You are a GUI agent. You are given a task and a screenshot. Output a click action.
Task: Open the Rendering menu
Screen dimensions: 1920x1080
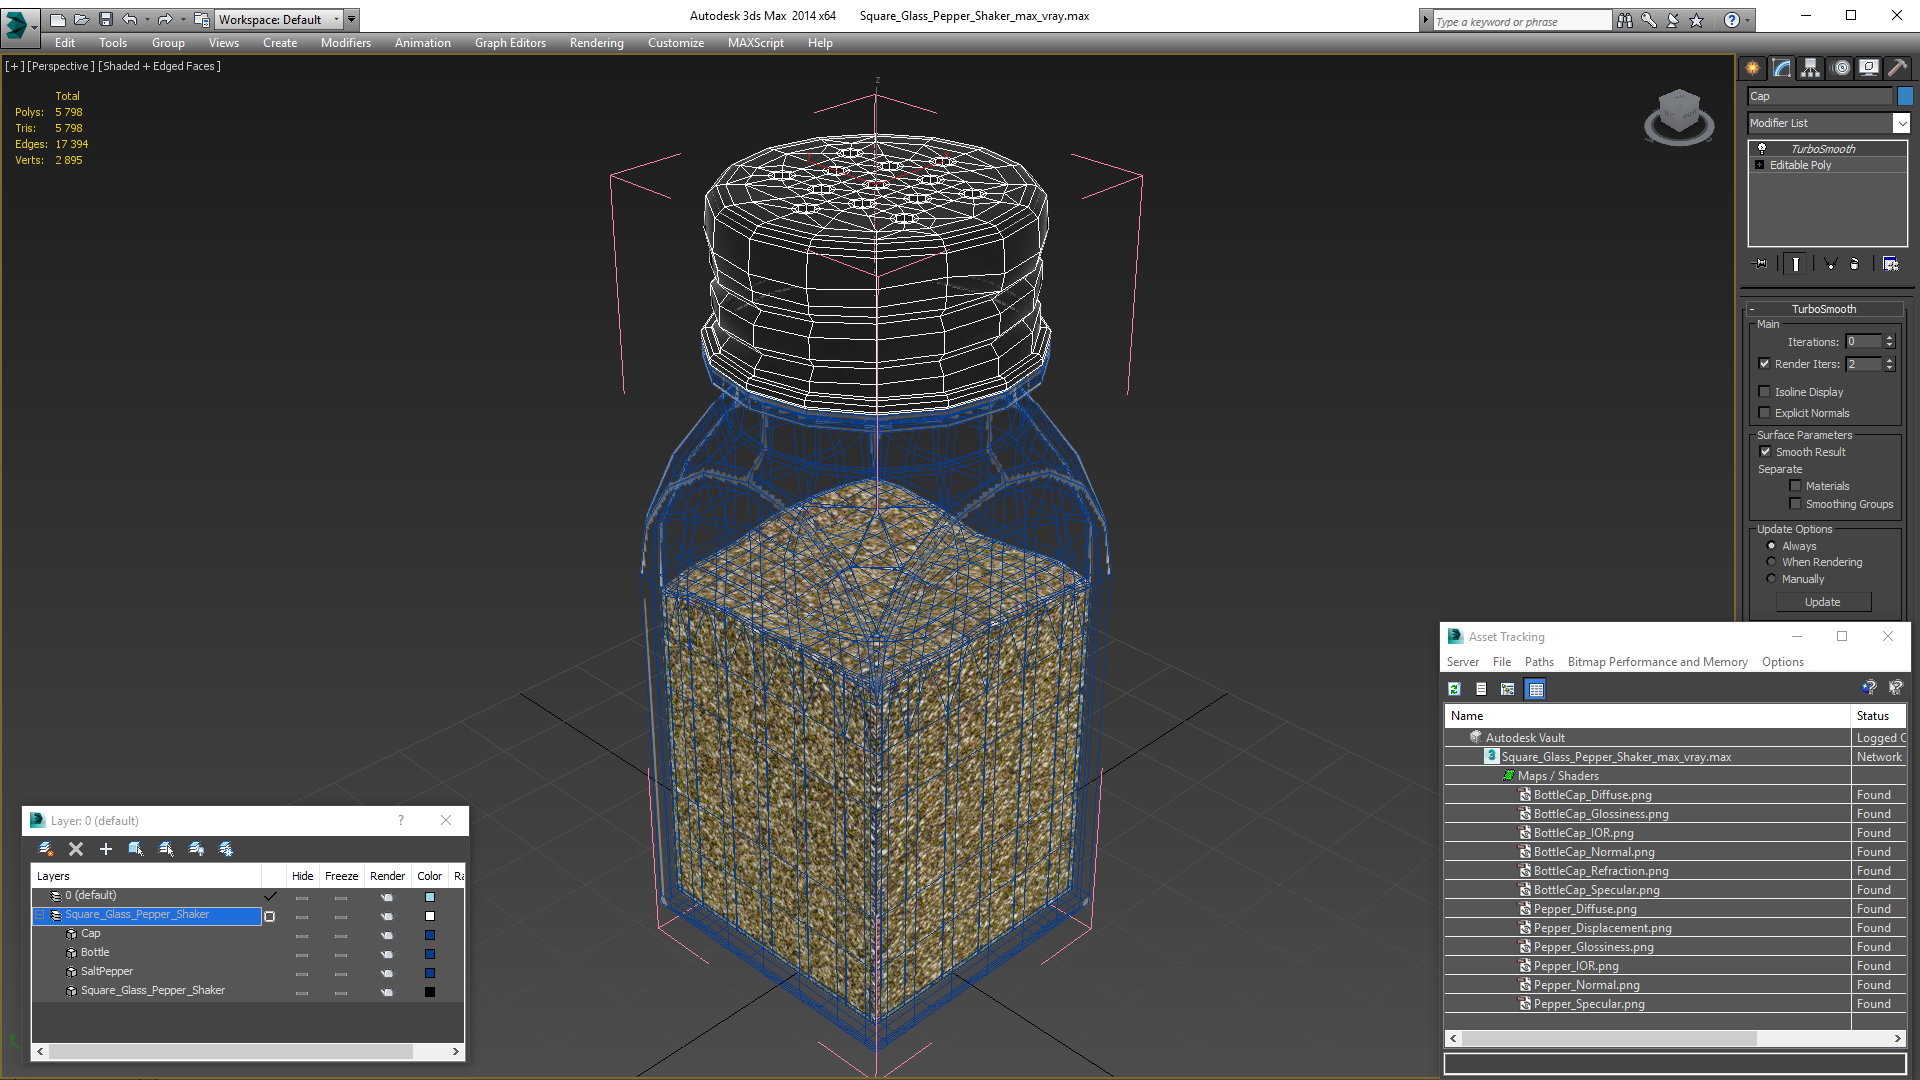pyautogui.click(x=597, y=43)
